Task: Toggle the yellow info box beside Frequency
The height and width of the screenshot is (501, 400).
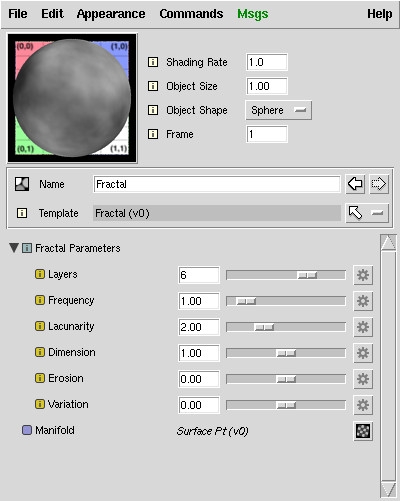Action: point(40,300)
